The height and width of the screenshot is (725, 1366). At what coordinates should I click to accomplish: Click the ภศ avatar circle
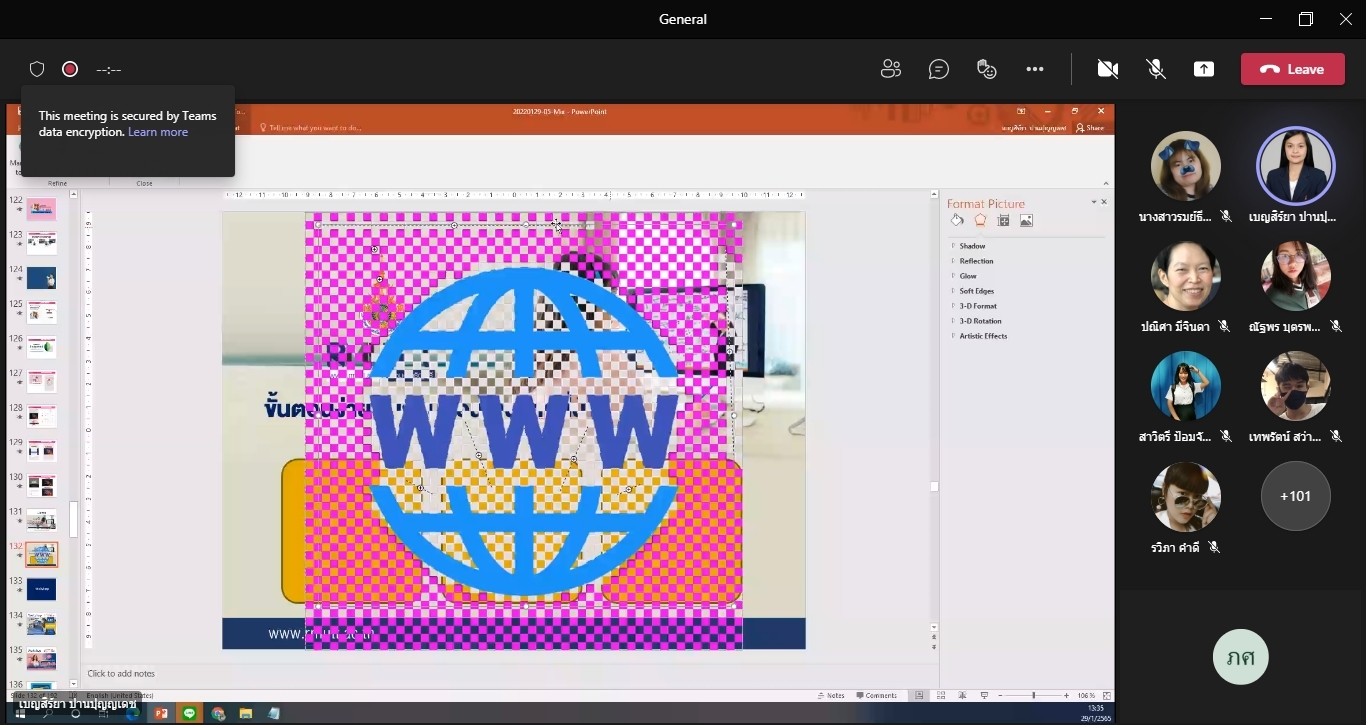pyautogui.click(x=1240, y=657)
